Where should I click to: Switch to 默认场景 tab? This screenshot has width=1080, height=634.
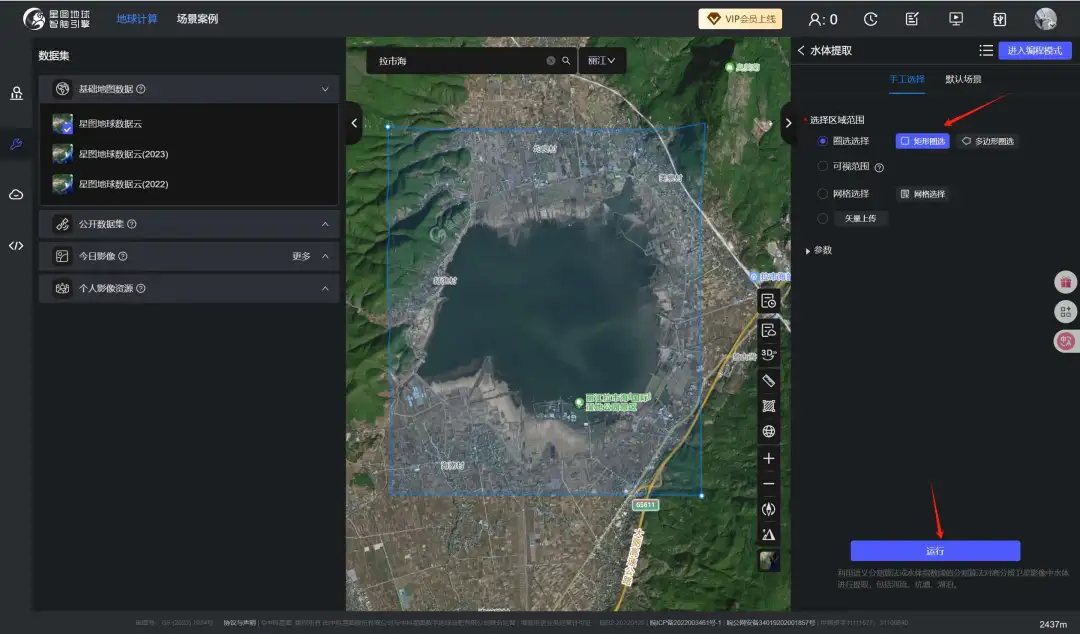click(x=963, y=79)
